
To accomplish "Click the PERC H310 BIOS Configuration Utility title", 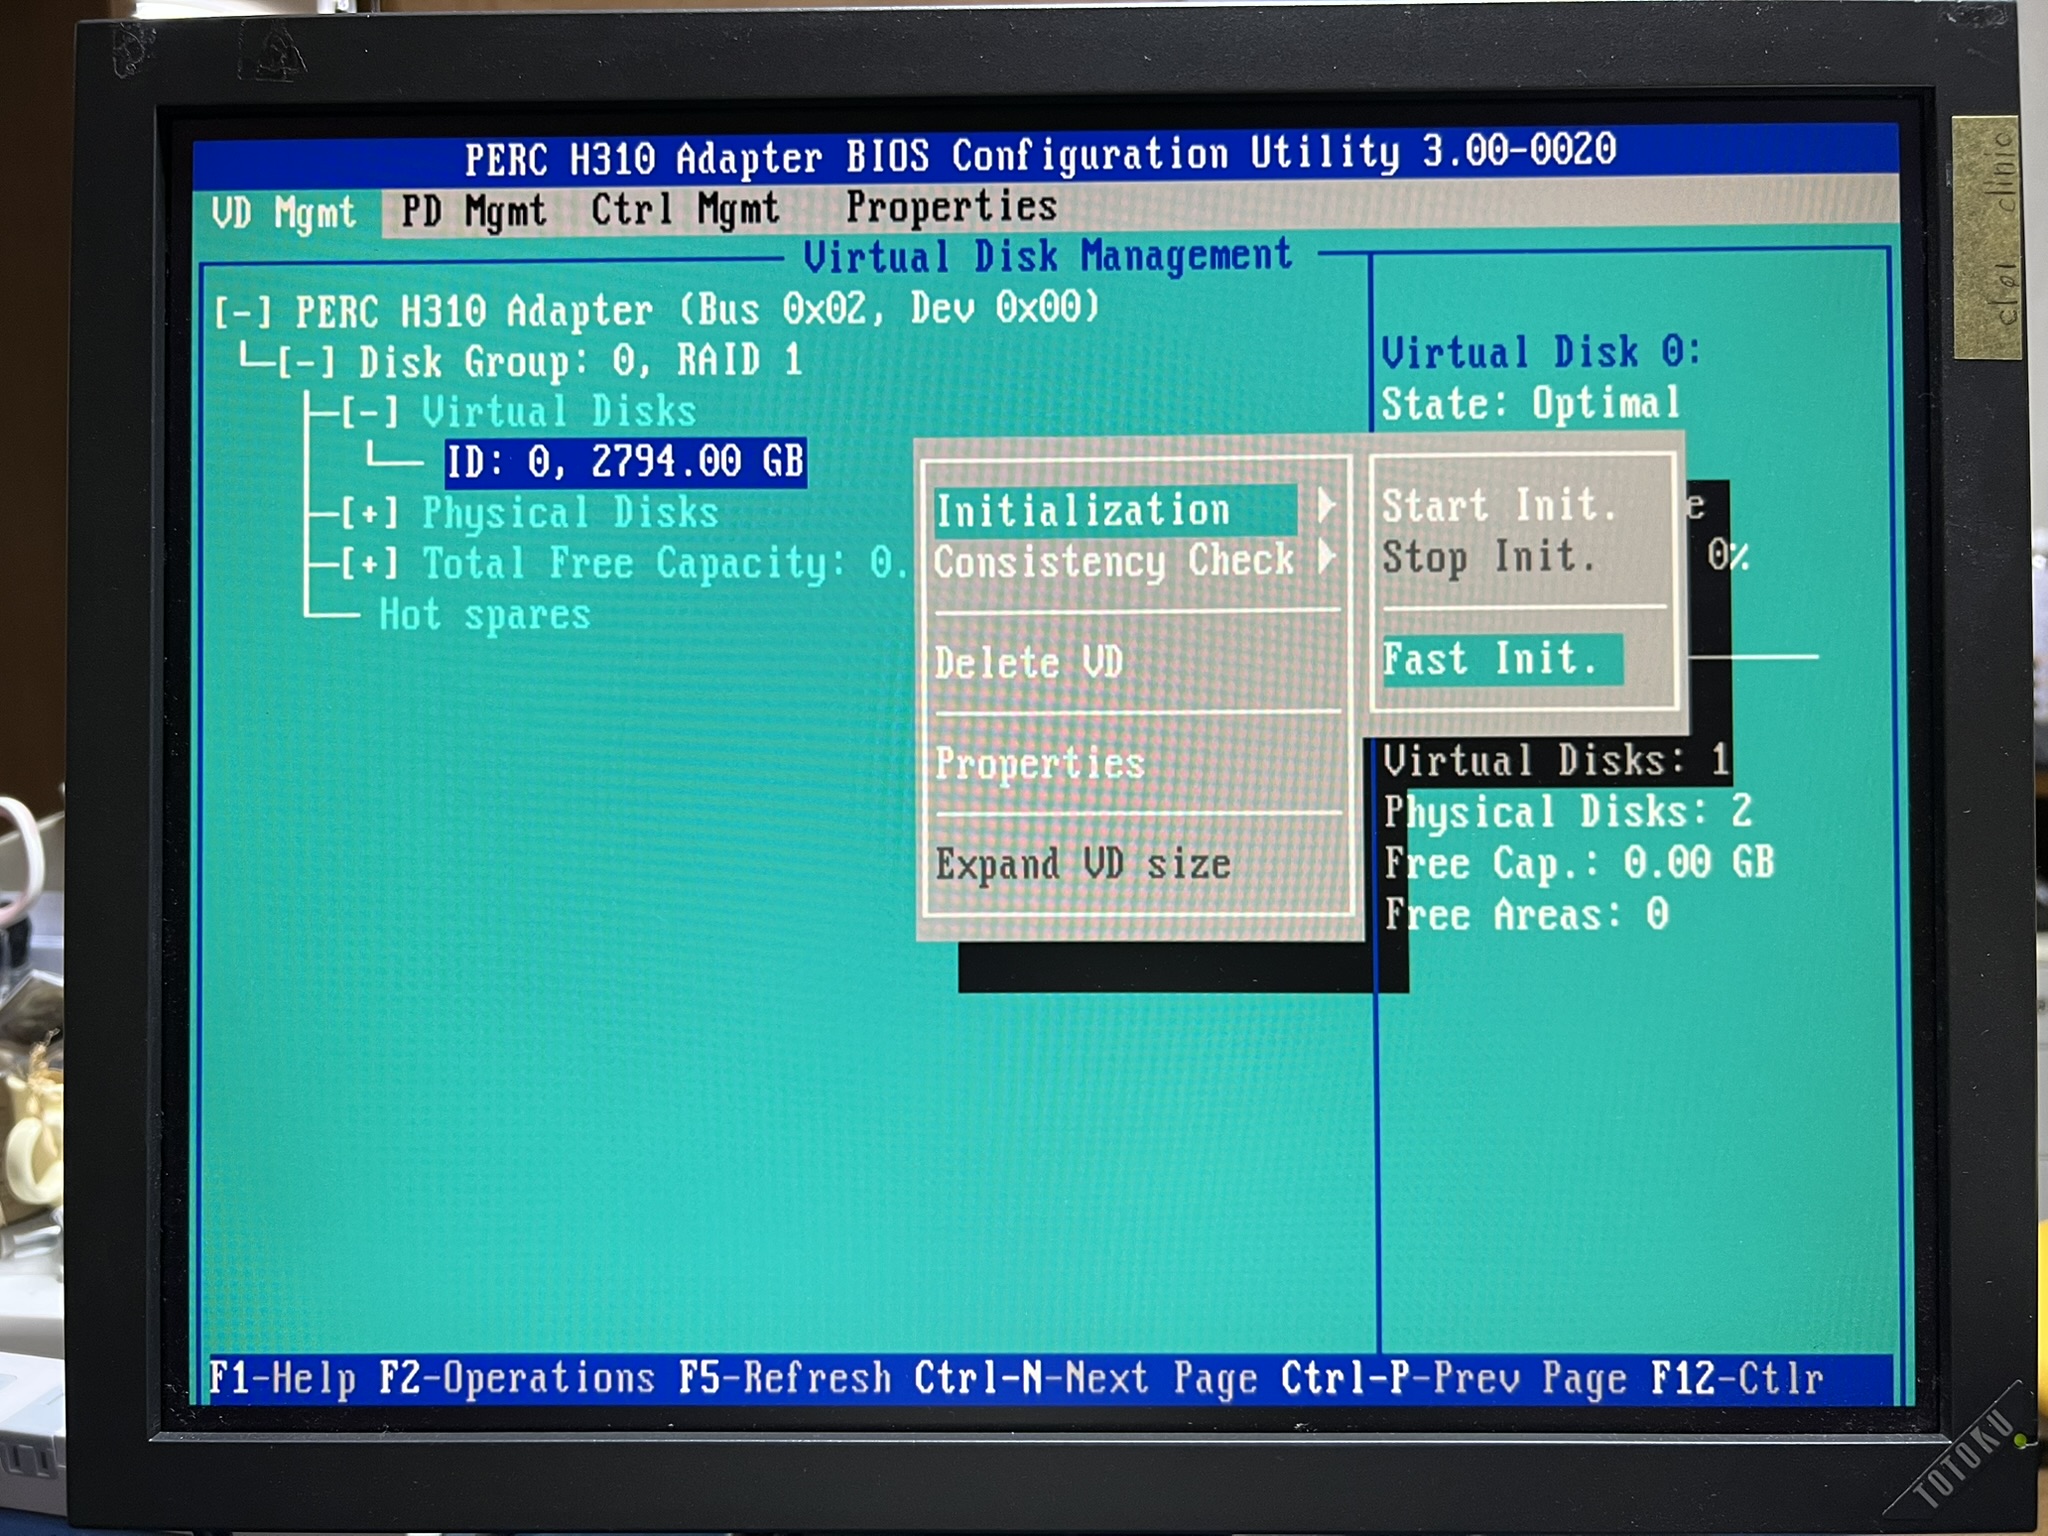I will pos(1040,155).
